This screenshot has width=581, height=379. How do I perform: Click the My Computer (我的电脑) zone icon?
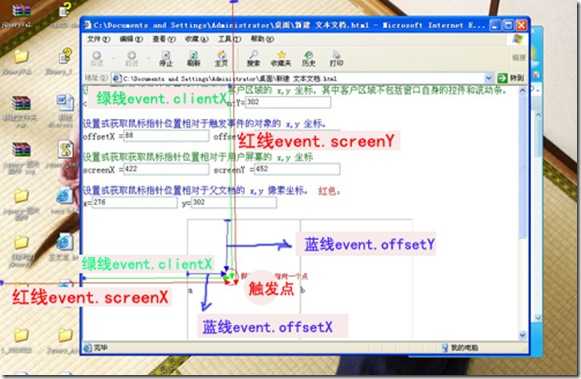[x=445, y=348]
